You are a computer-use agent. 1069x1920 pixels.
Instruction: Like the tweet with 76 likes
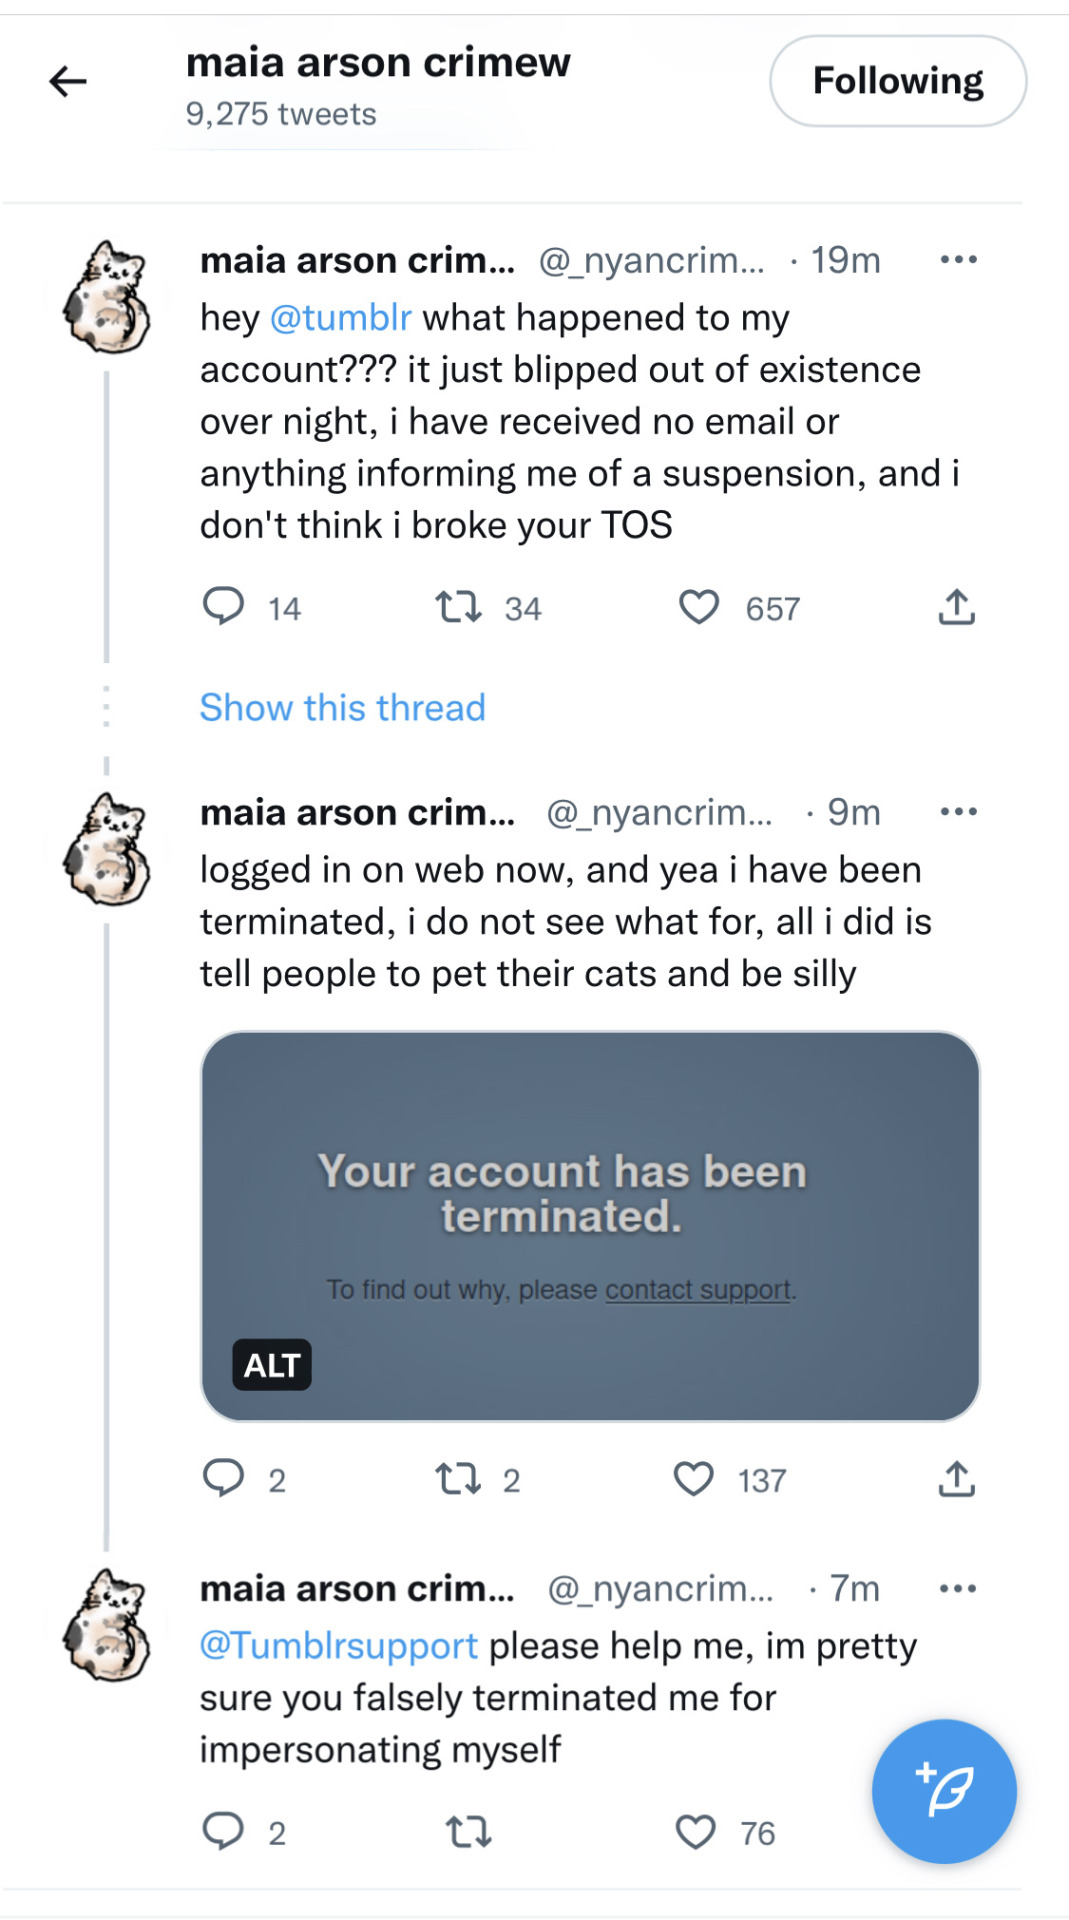(695, 1832)
